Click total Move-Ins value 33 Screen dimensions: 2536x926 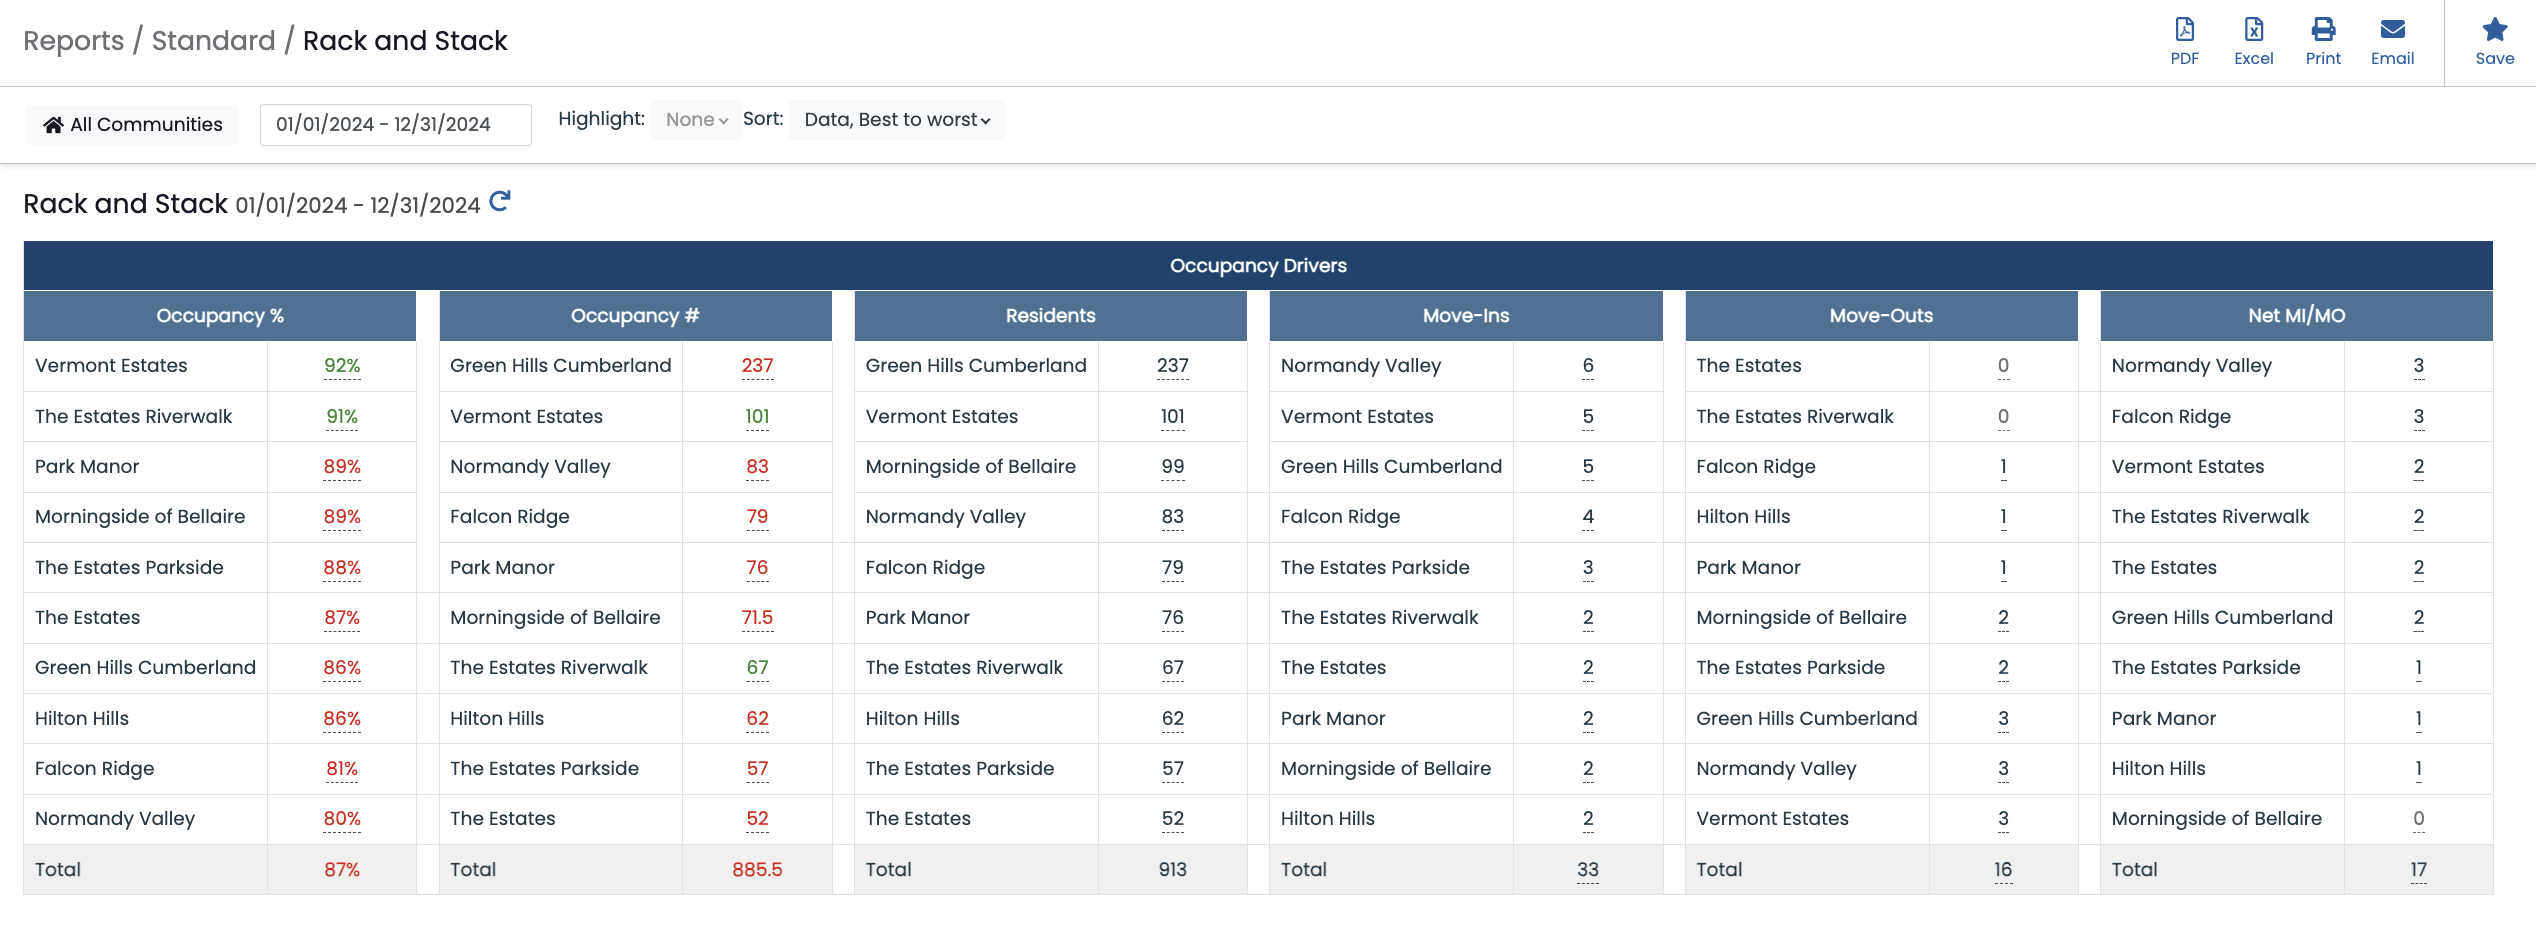(1587, 870)
